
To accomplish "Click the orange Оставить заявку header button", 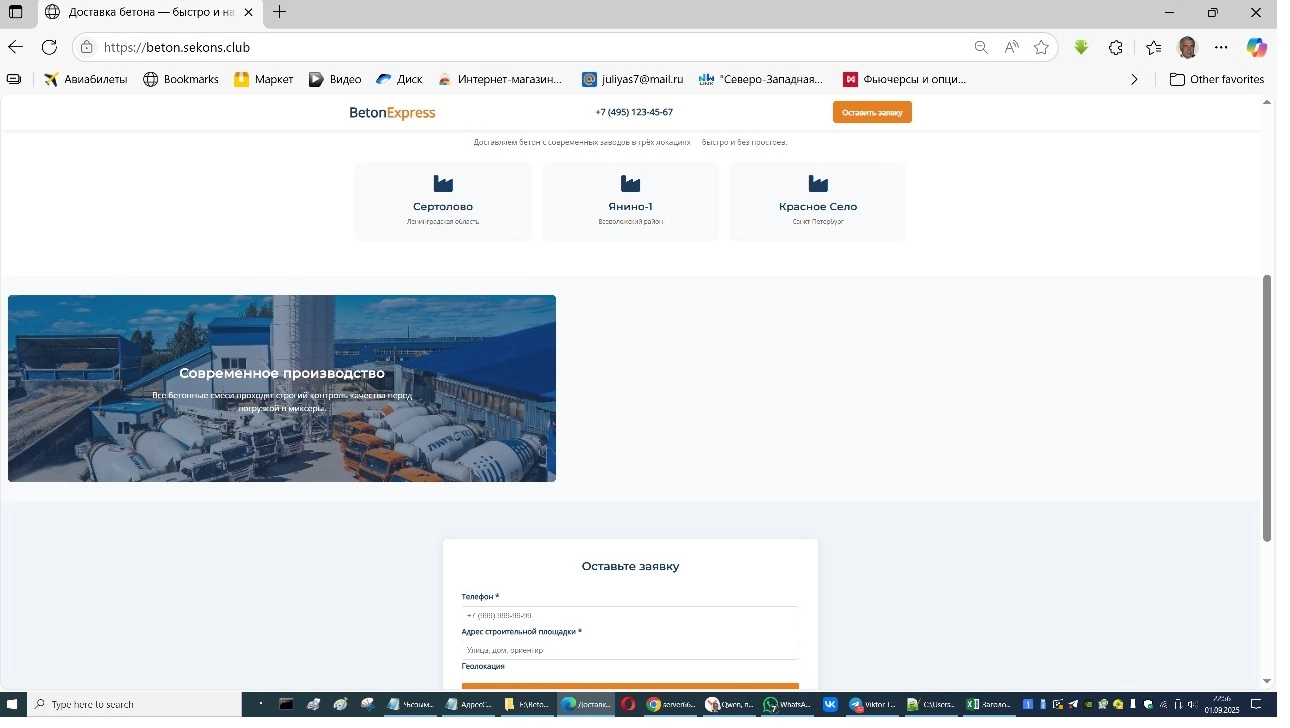I will coord(872,112).
